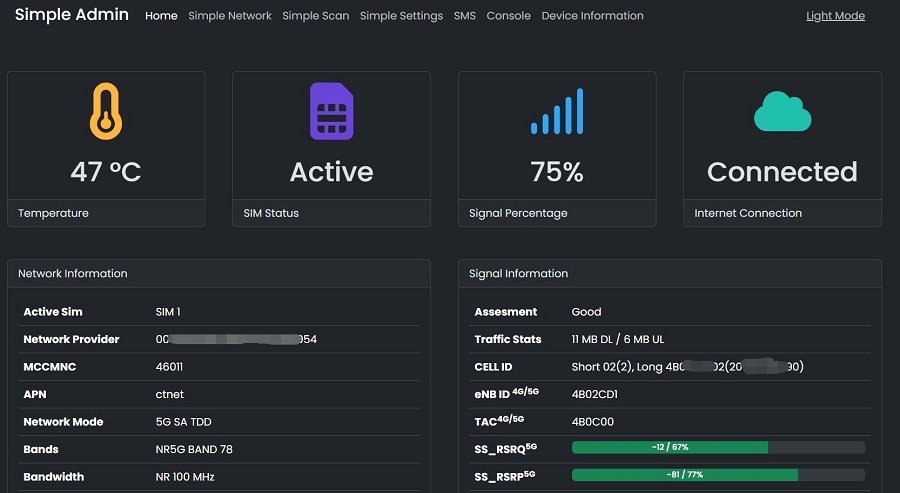Click the 75% signal percentage value
This screenshot has height=493, width=900.
(x=557, y=172)
